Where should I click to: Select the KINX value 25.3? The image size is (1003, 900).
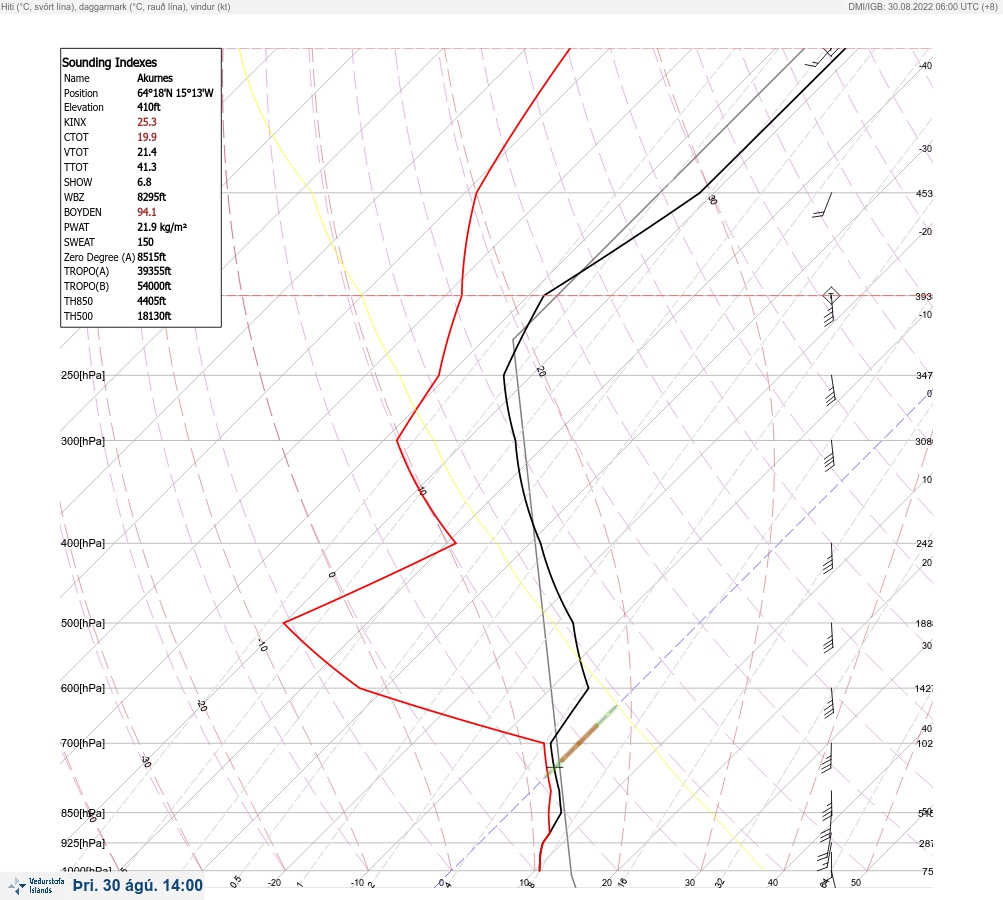[x=147, y=122]
